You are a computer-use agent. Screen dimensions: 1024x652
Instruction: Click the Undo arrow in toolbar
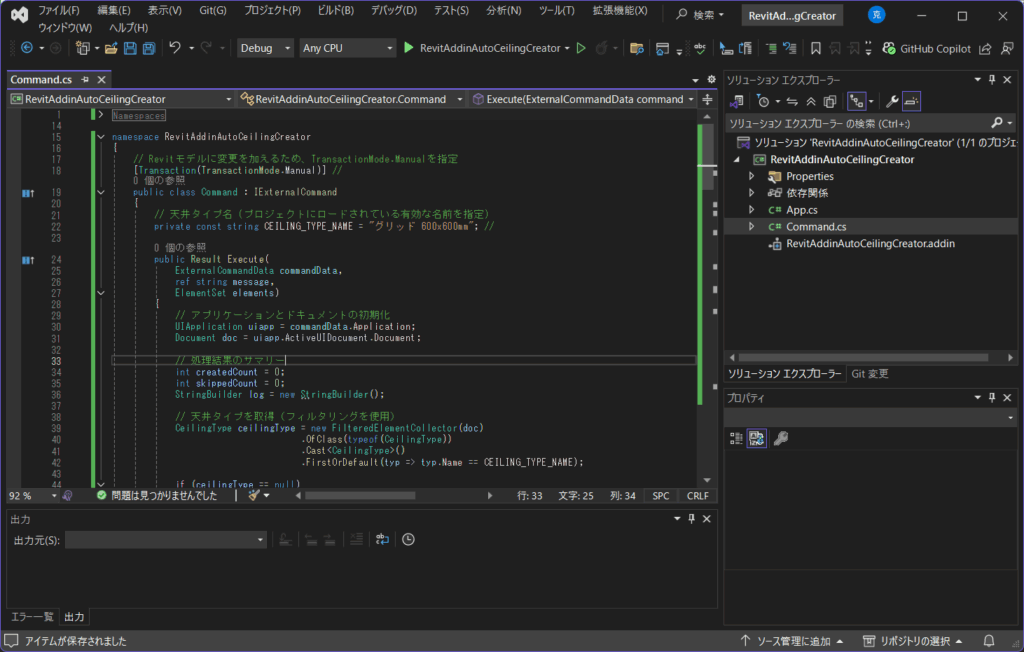click(x=175, y=48)
